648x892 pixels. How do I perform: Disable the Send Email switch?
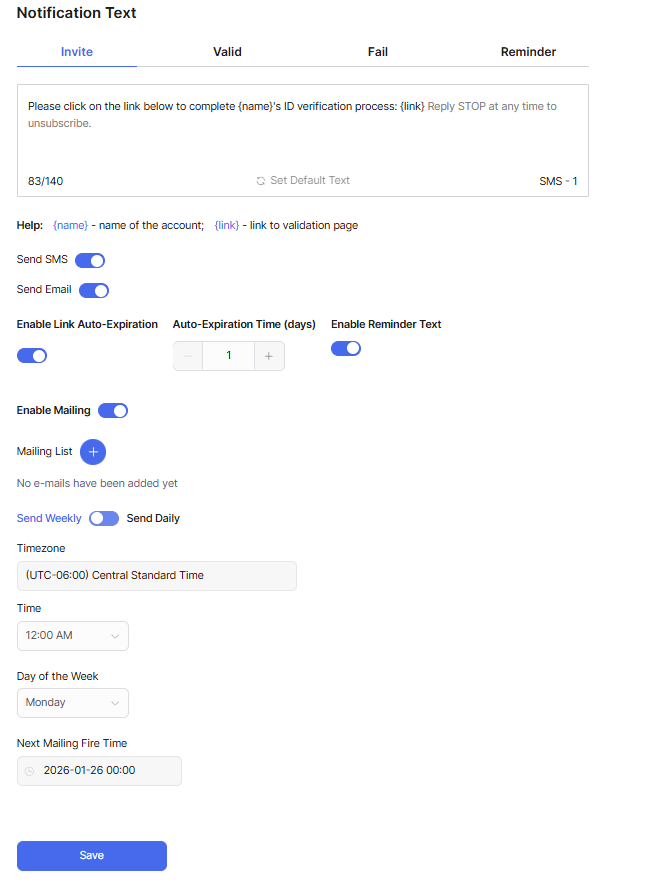coord(94,291)
